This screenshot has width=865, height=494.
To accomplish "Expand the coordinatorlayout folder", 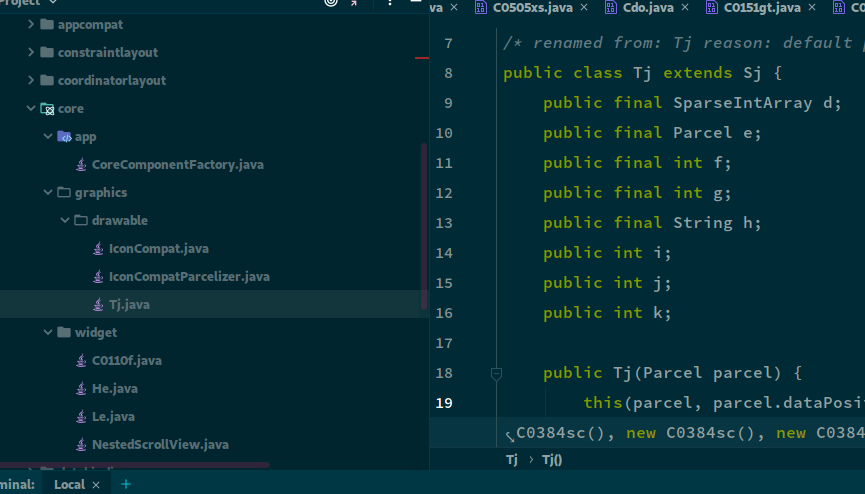I will point(31,81).
